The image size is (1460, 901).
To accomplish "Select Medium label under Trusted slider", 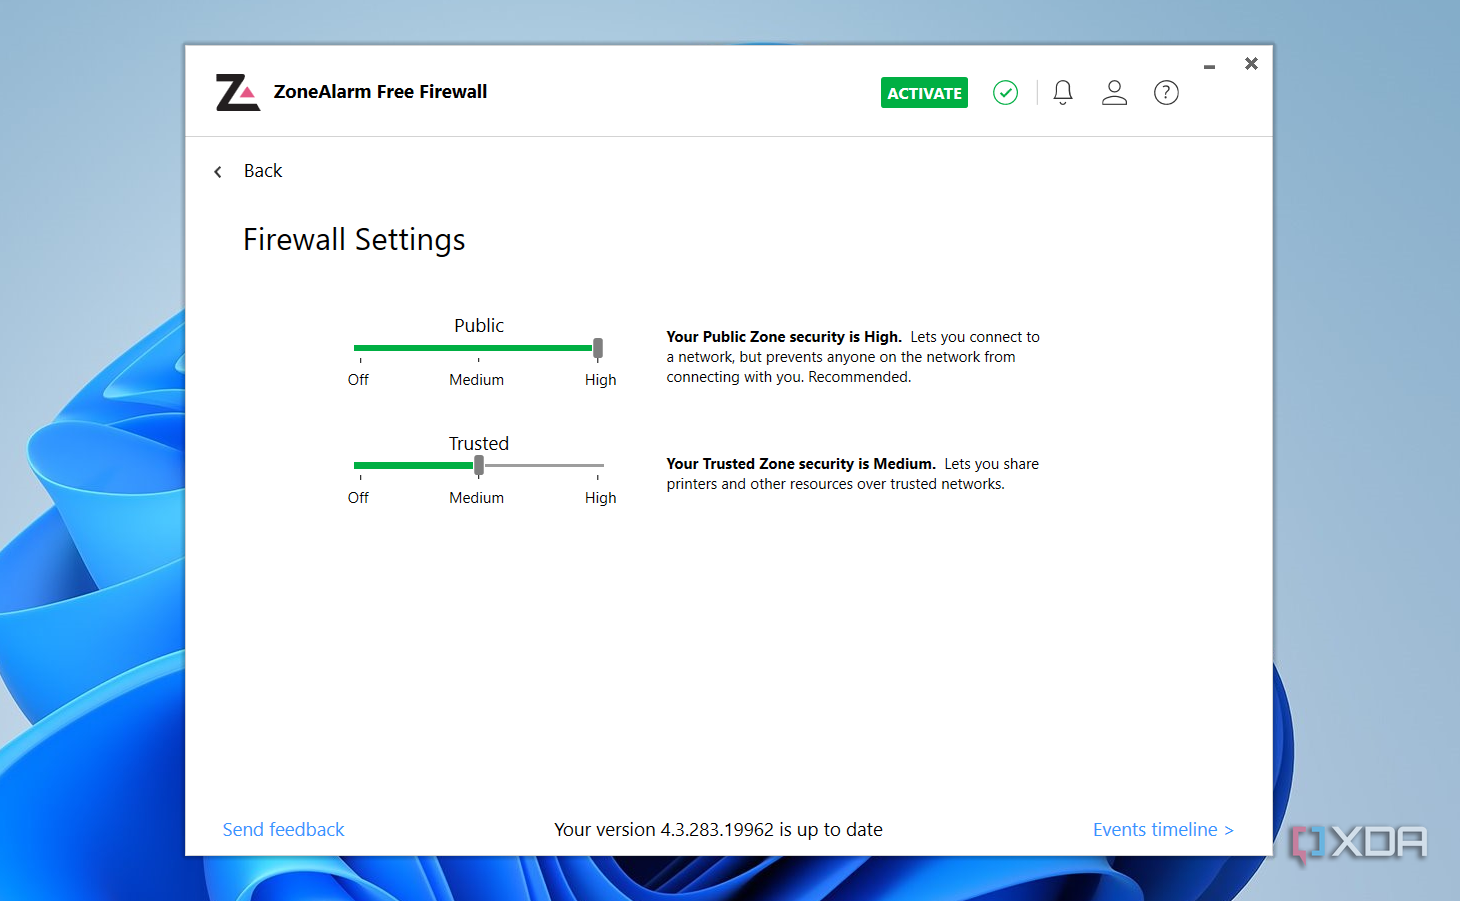I will [x=477, y=498].
